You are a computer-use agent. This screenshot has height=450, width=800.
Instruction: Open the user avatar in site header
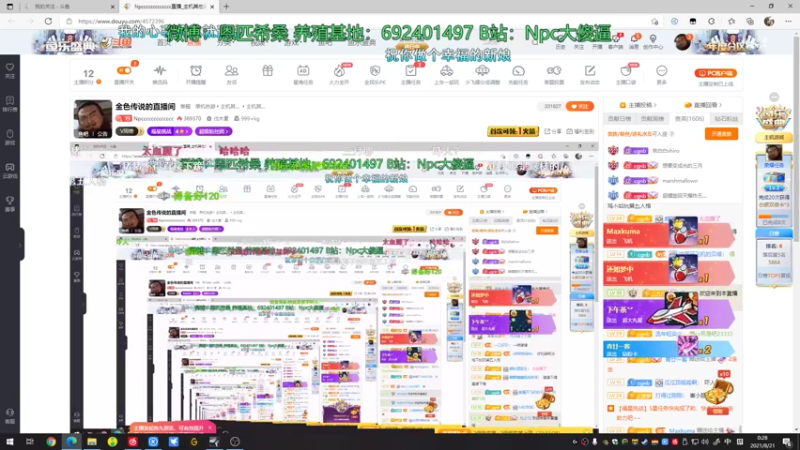[x=682, y=42]
